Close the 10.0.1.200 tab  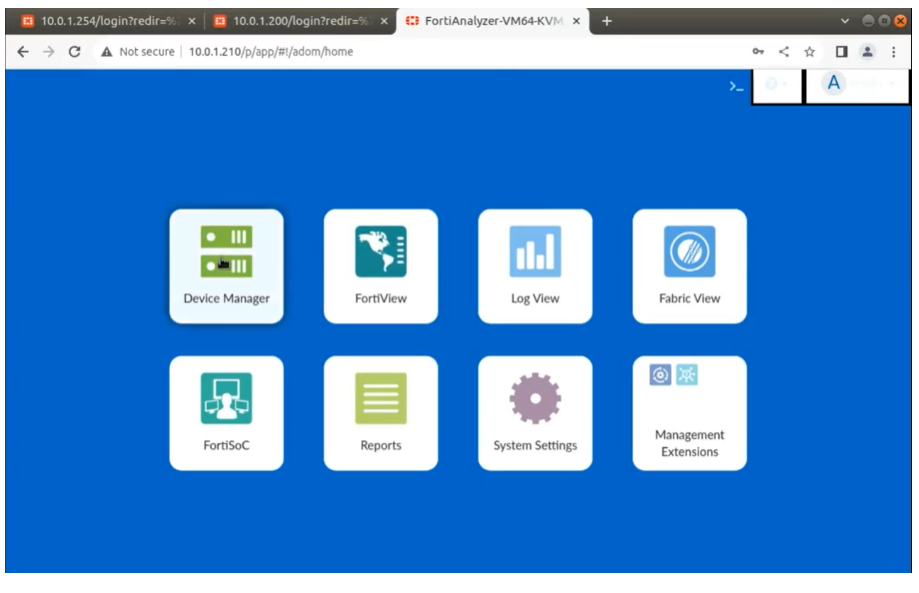coord(384,21)
